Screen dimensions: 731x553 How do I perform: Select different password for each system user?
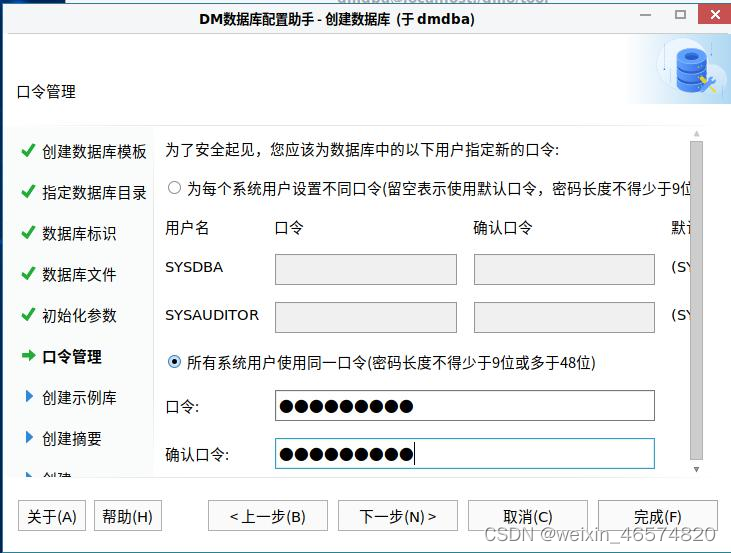click(174, 188)
